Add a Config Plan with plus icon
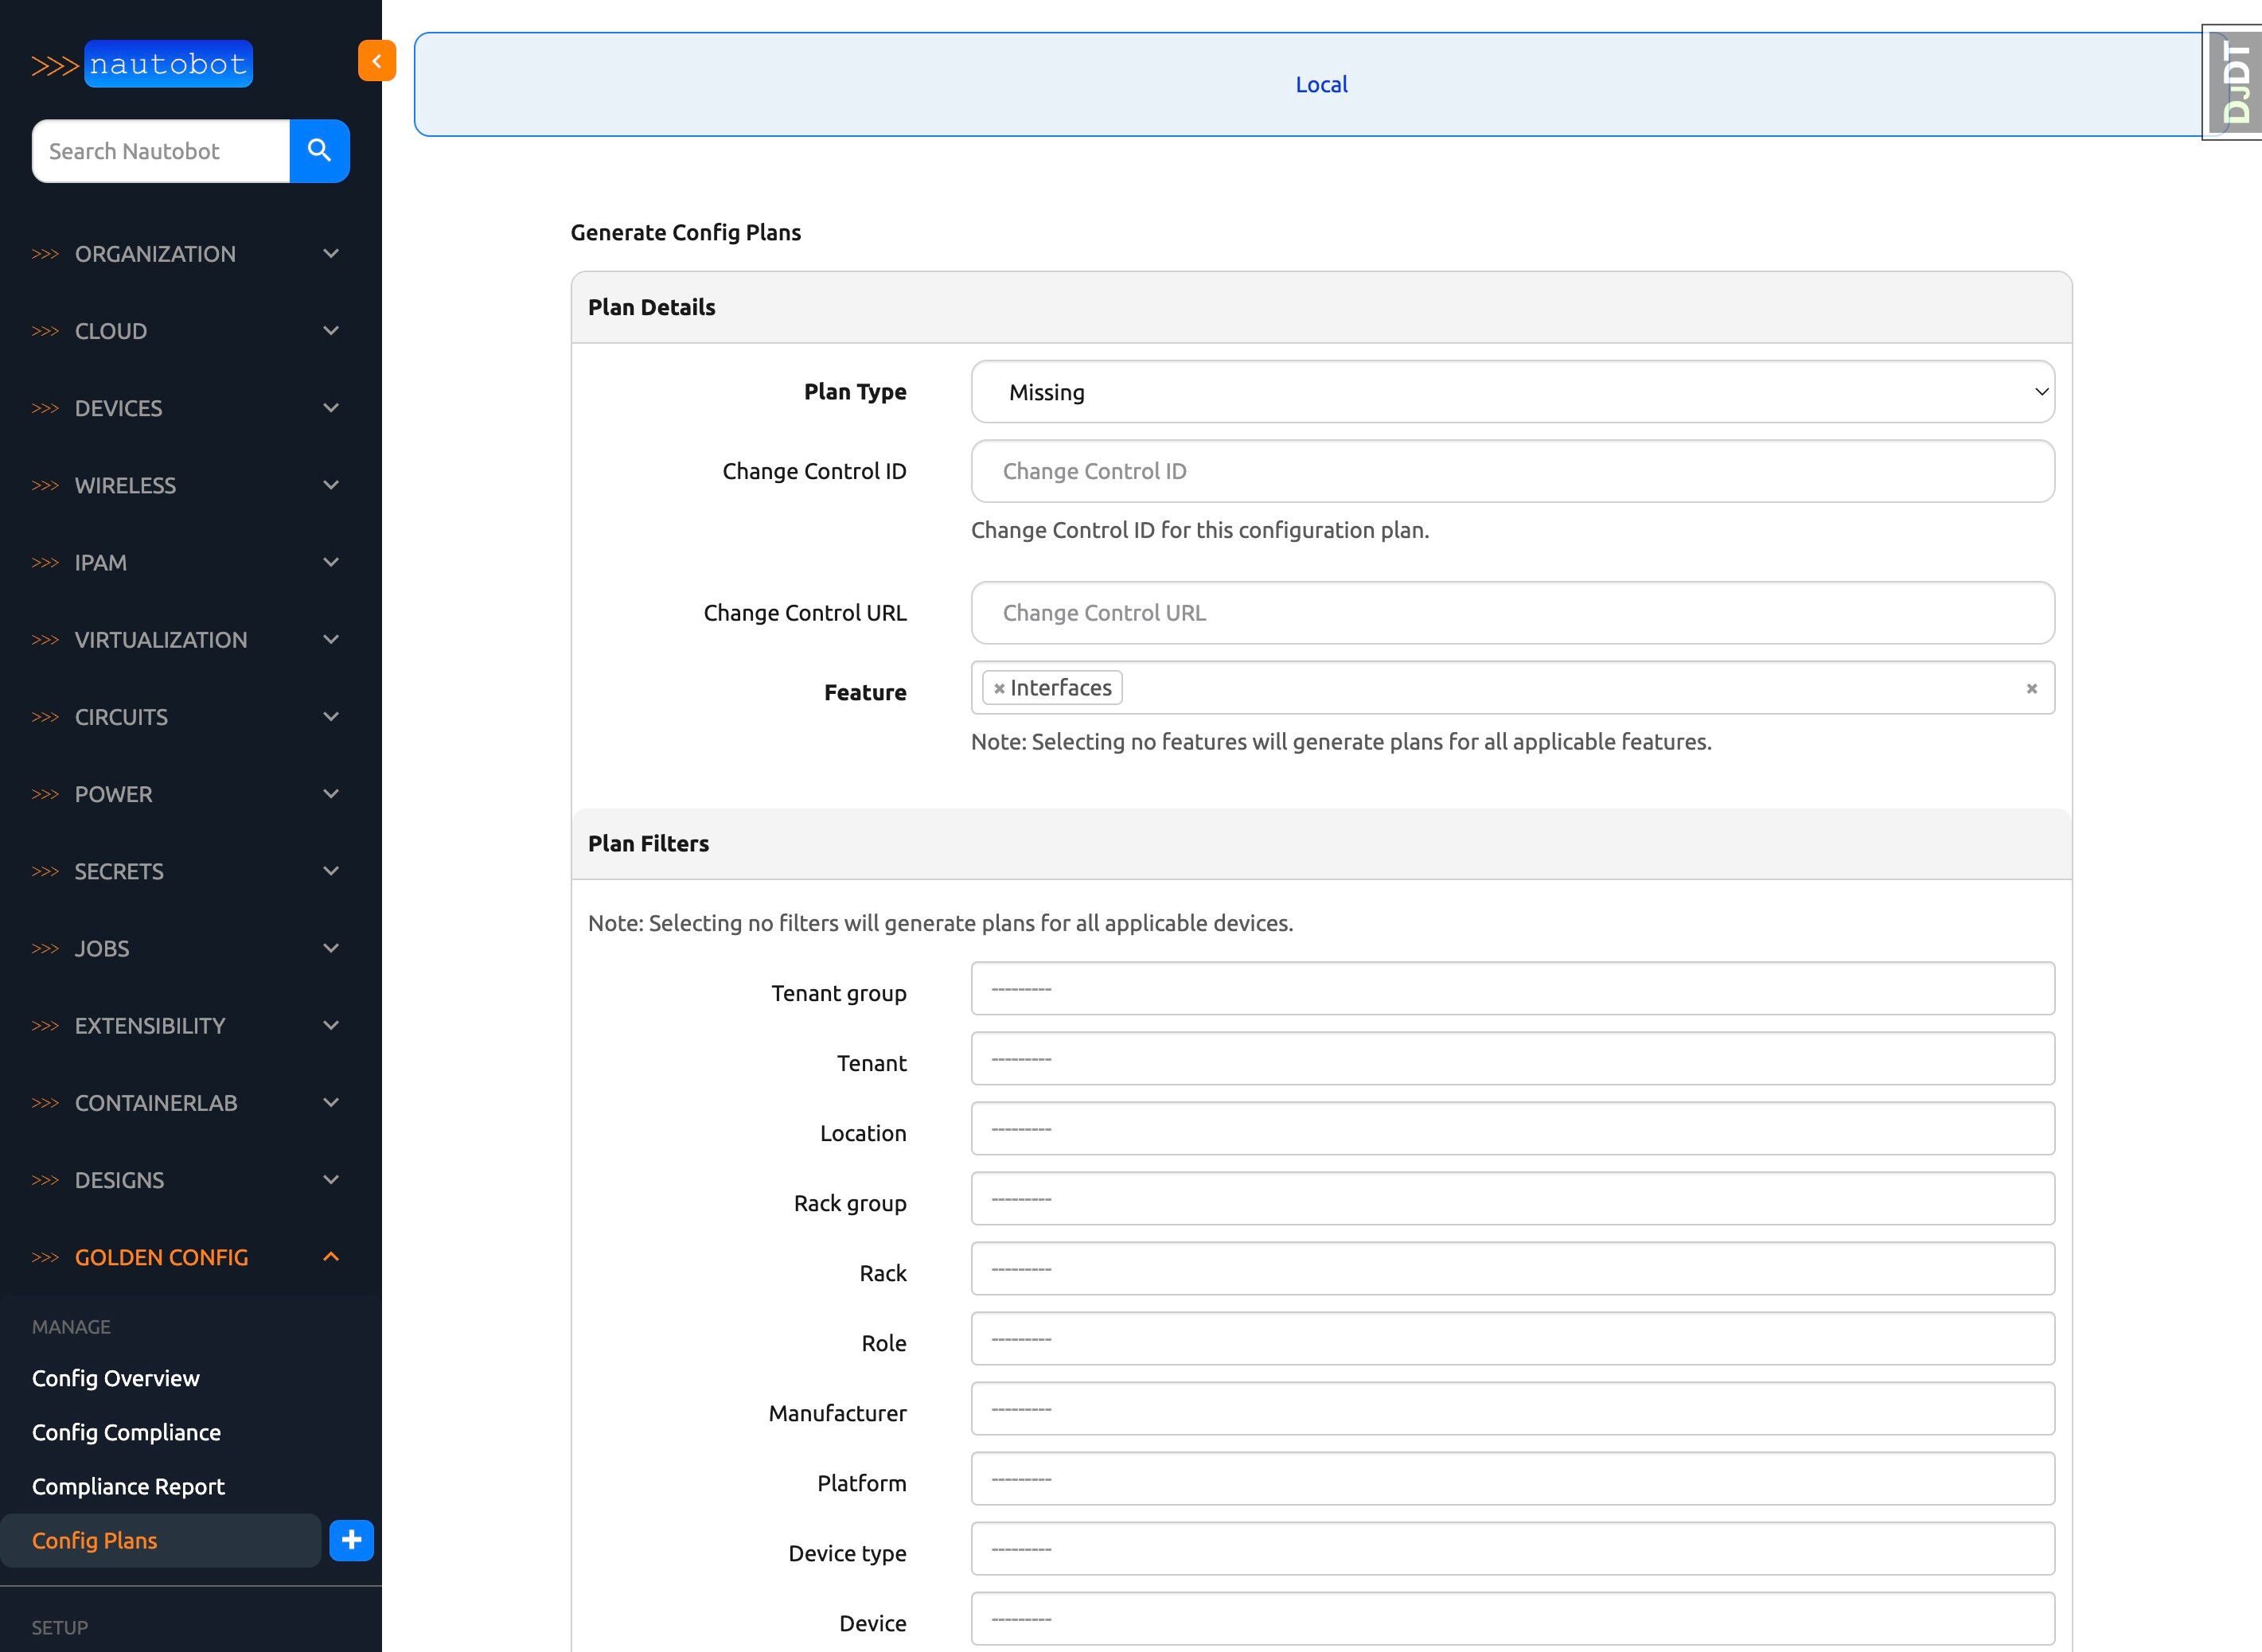The image size is (2262, 1652). (351, 1540)
